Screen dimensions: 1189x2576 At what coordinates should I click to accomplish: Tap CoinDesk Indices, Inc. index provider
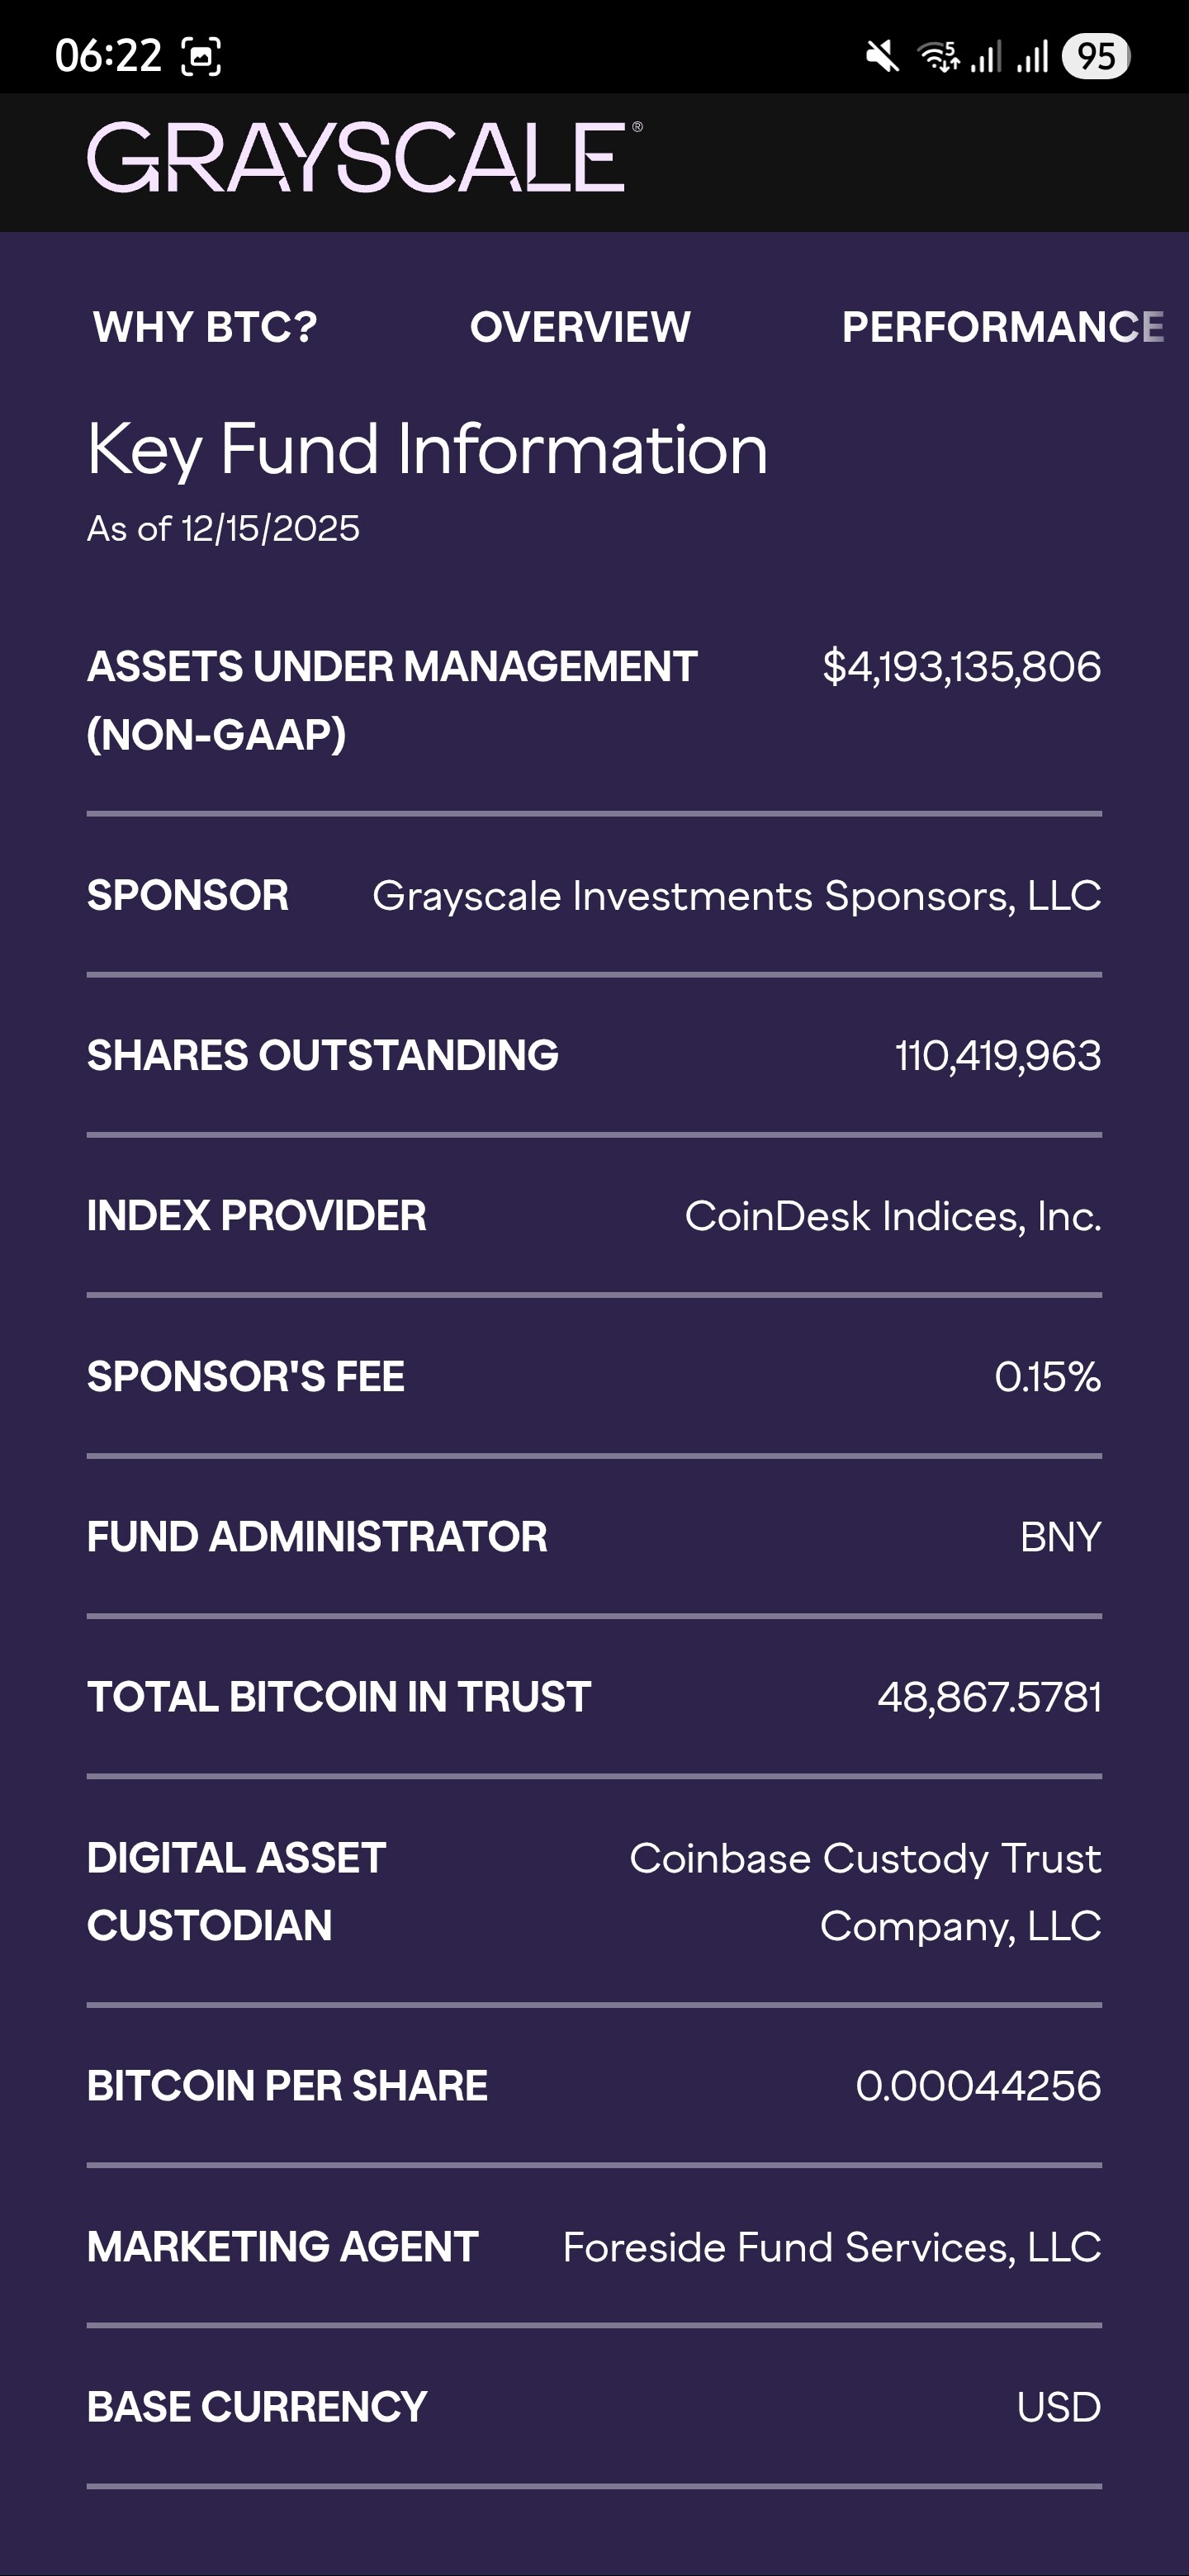(x=892, y=1216)
